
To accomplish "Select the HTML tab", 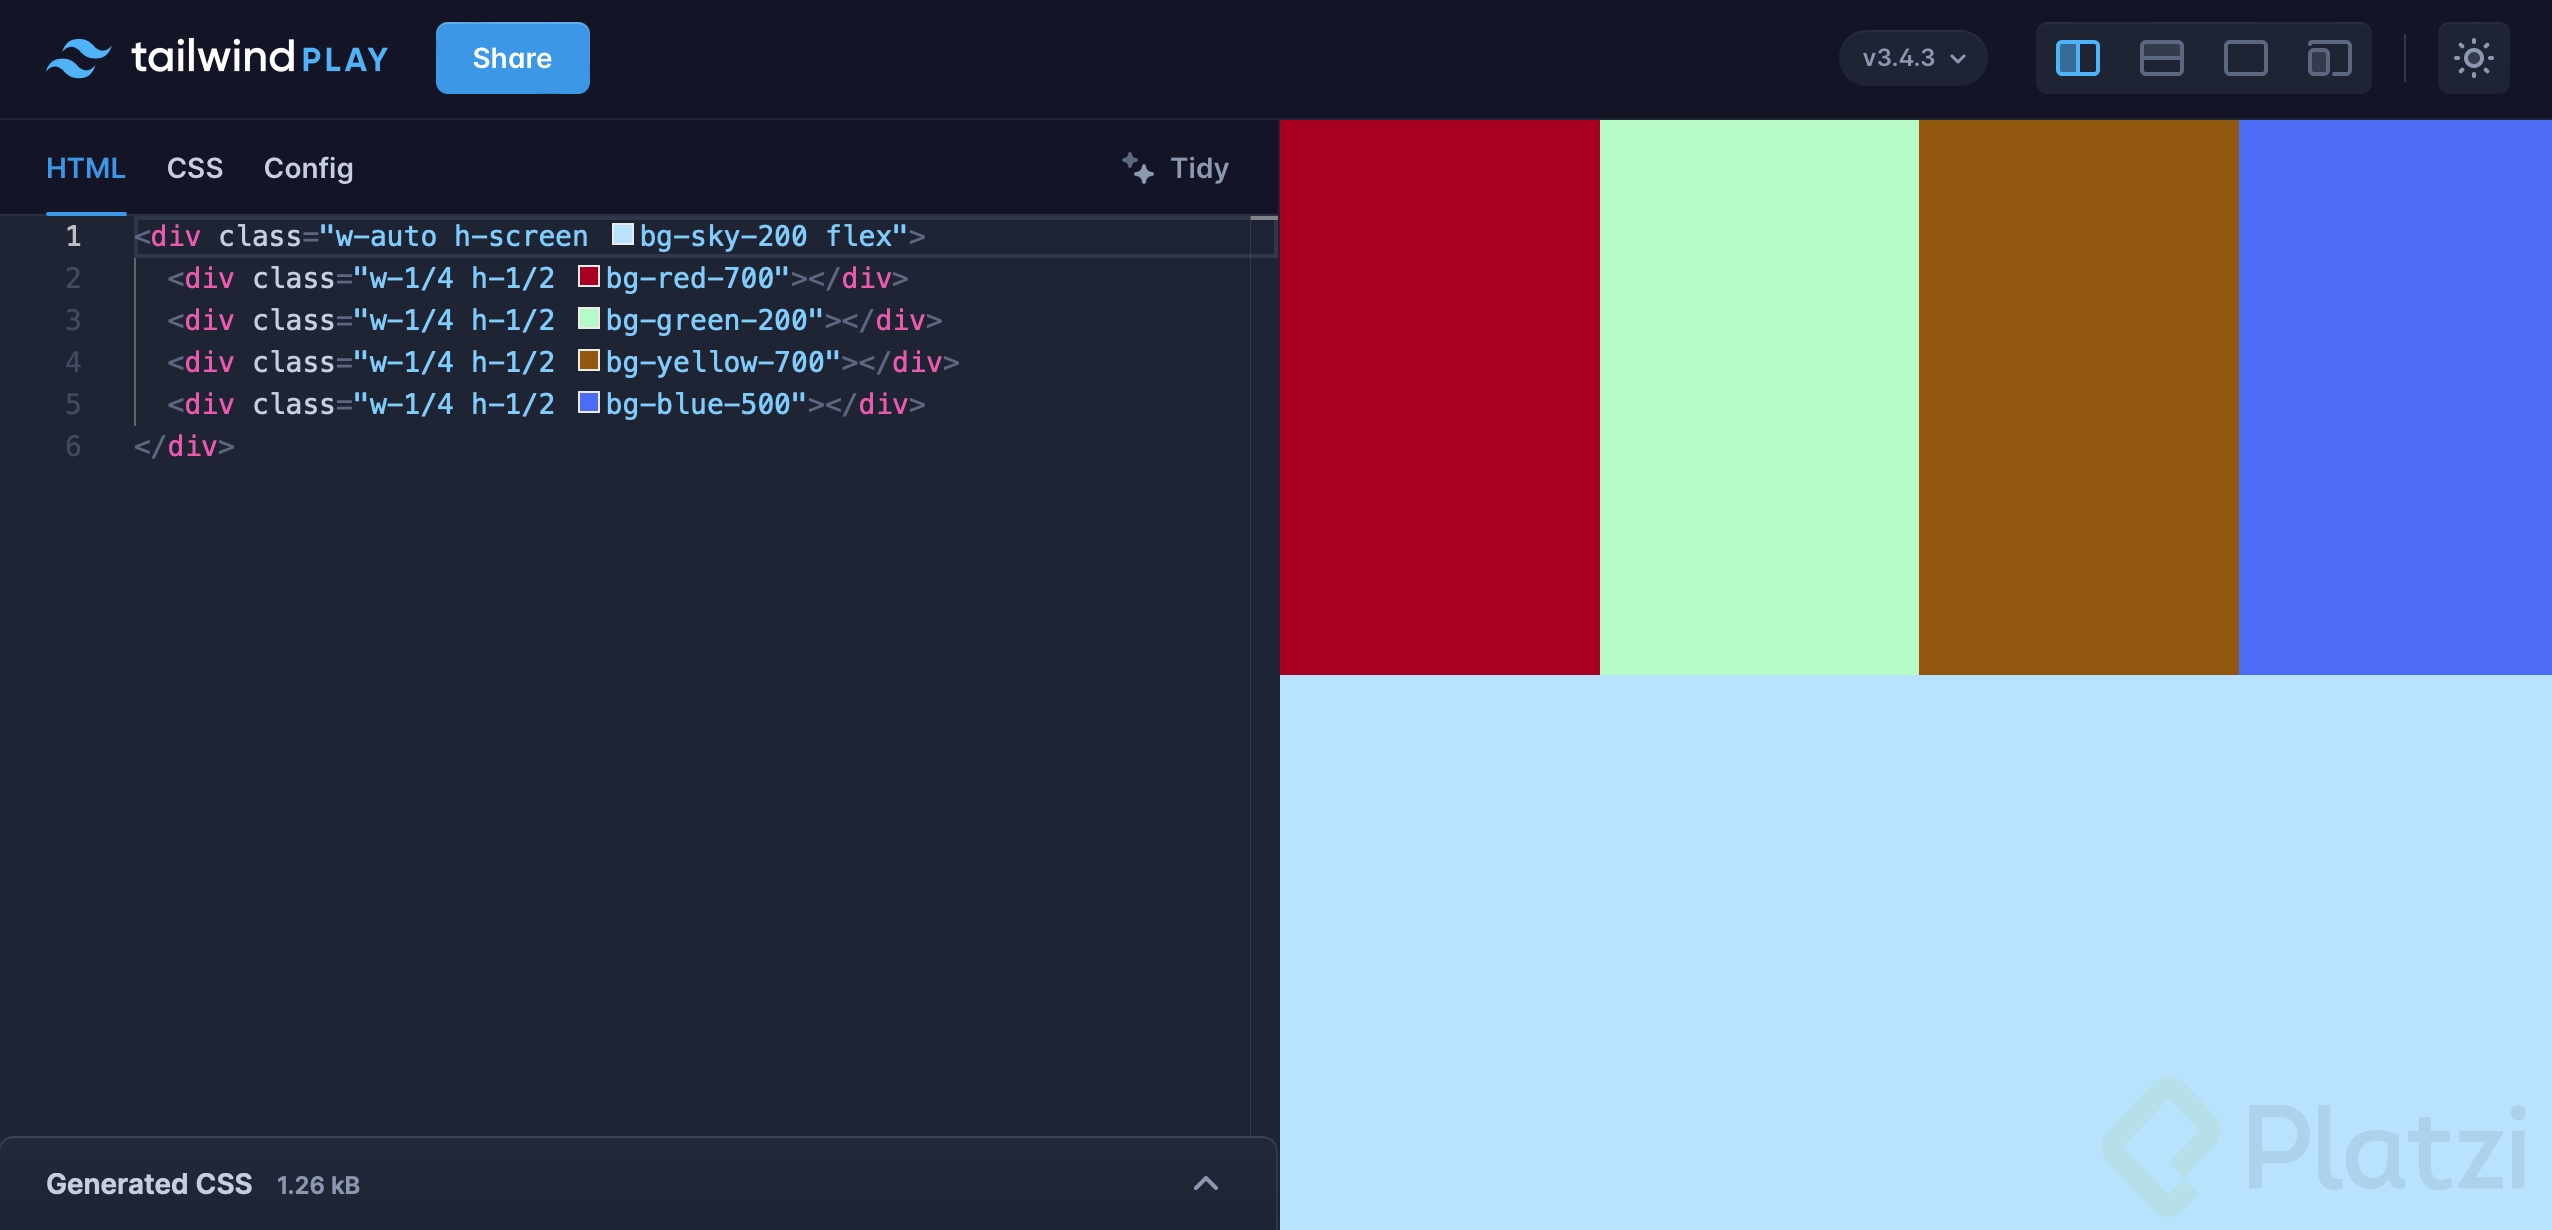I will (86, 168).
